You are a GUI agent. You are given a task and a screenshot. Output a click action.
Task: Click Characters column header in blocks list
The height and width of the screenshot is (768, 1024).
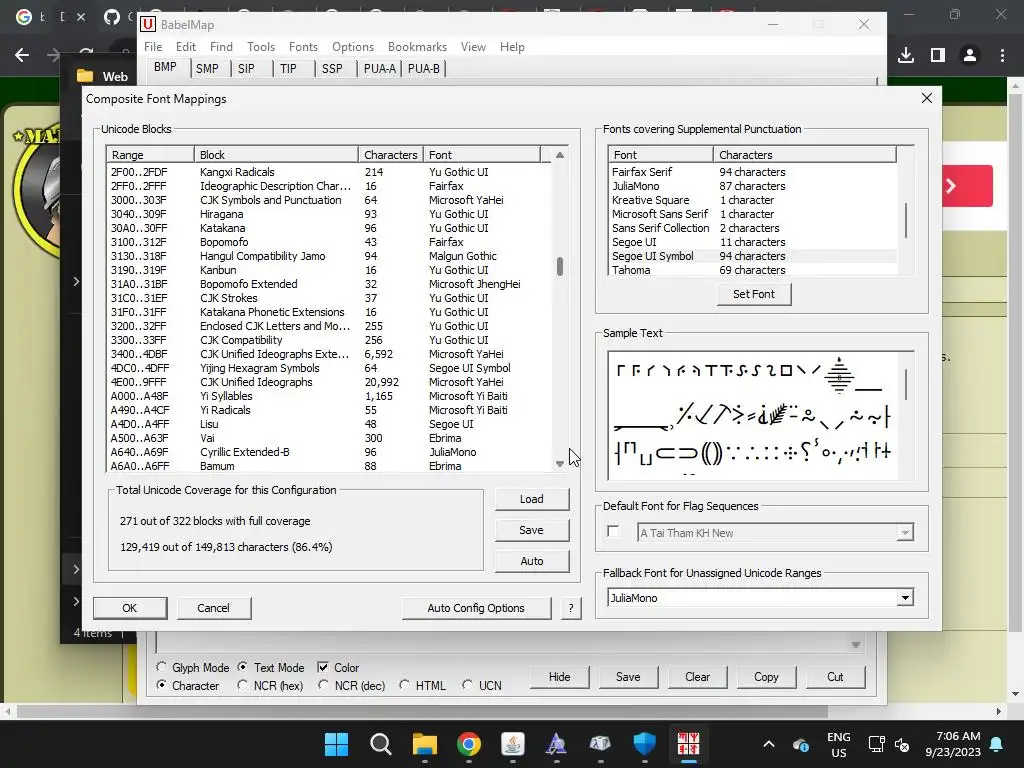[x=391, y=155]
